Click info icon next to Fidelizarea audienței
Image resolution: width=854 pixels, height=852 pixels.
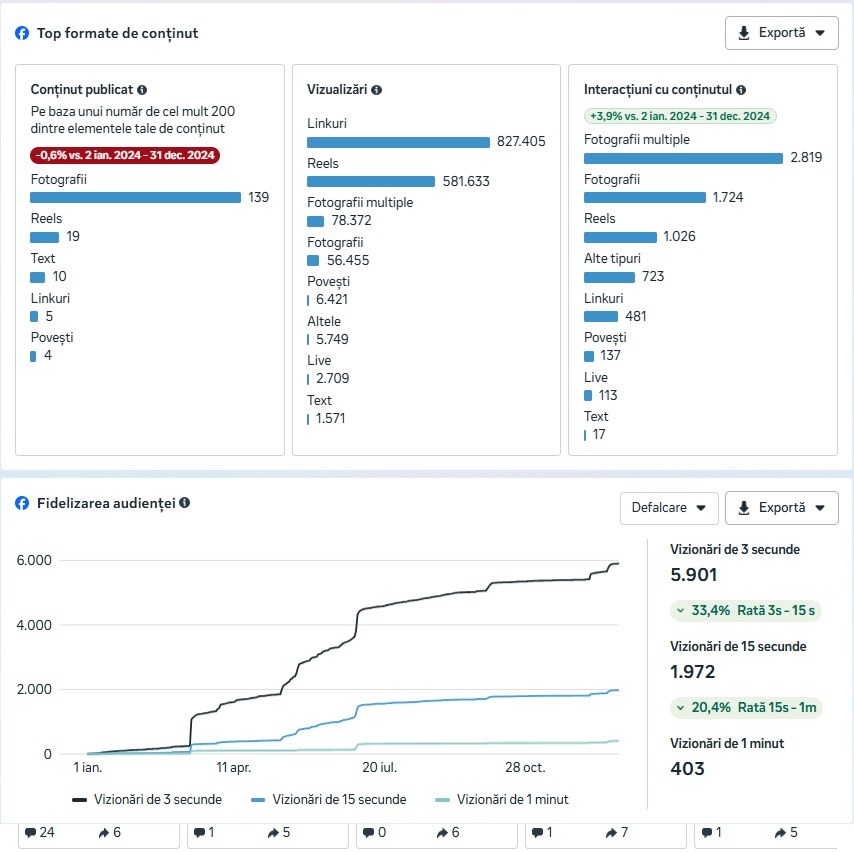(x=185, y=503)
